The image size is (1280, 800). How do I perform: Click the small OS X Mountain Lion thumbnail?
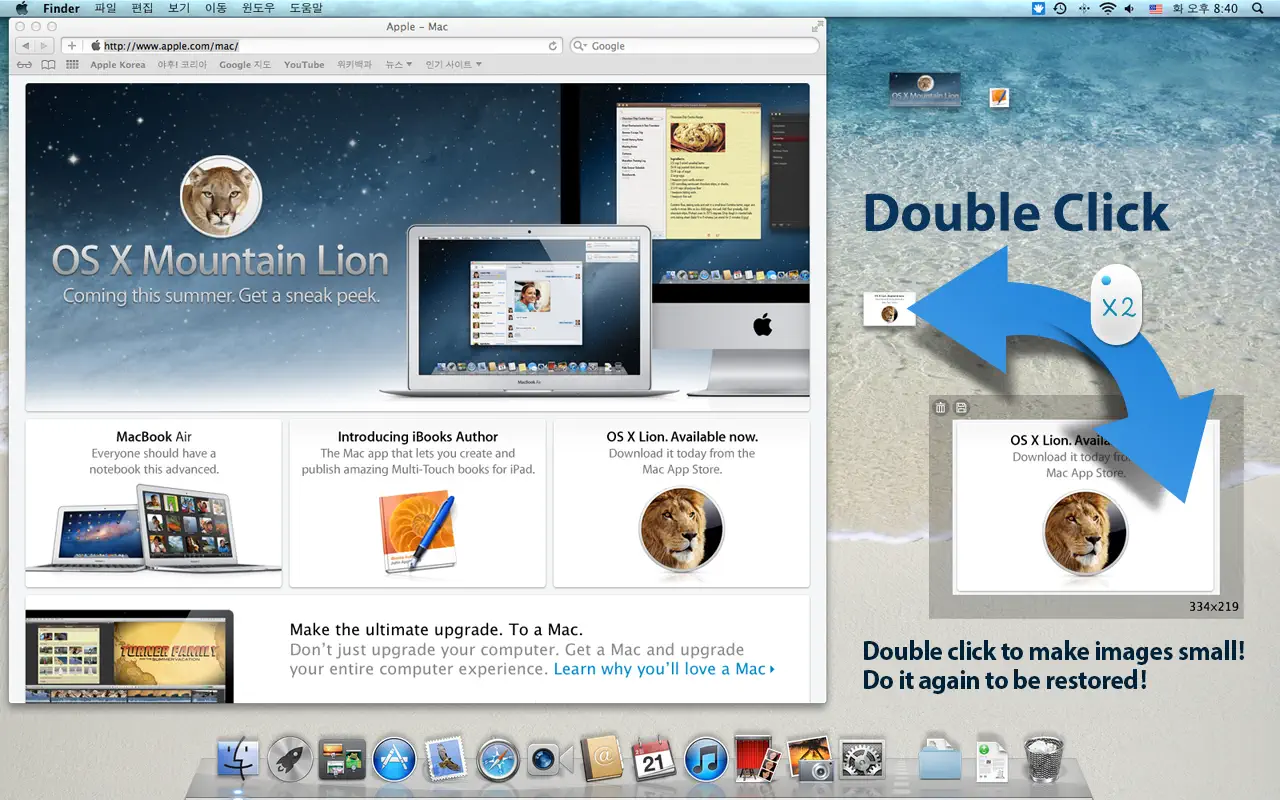coord(925,89)
